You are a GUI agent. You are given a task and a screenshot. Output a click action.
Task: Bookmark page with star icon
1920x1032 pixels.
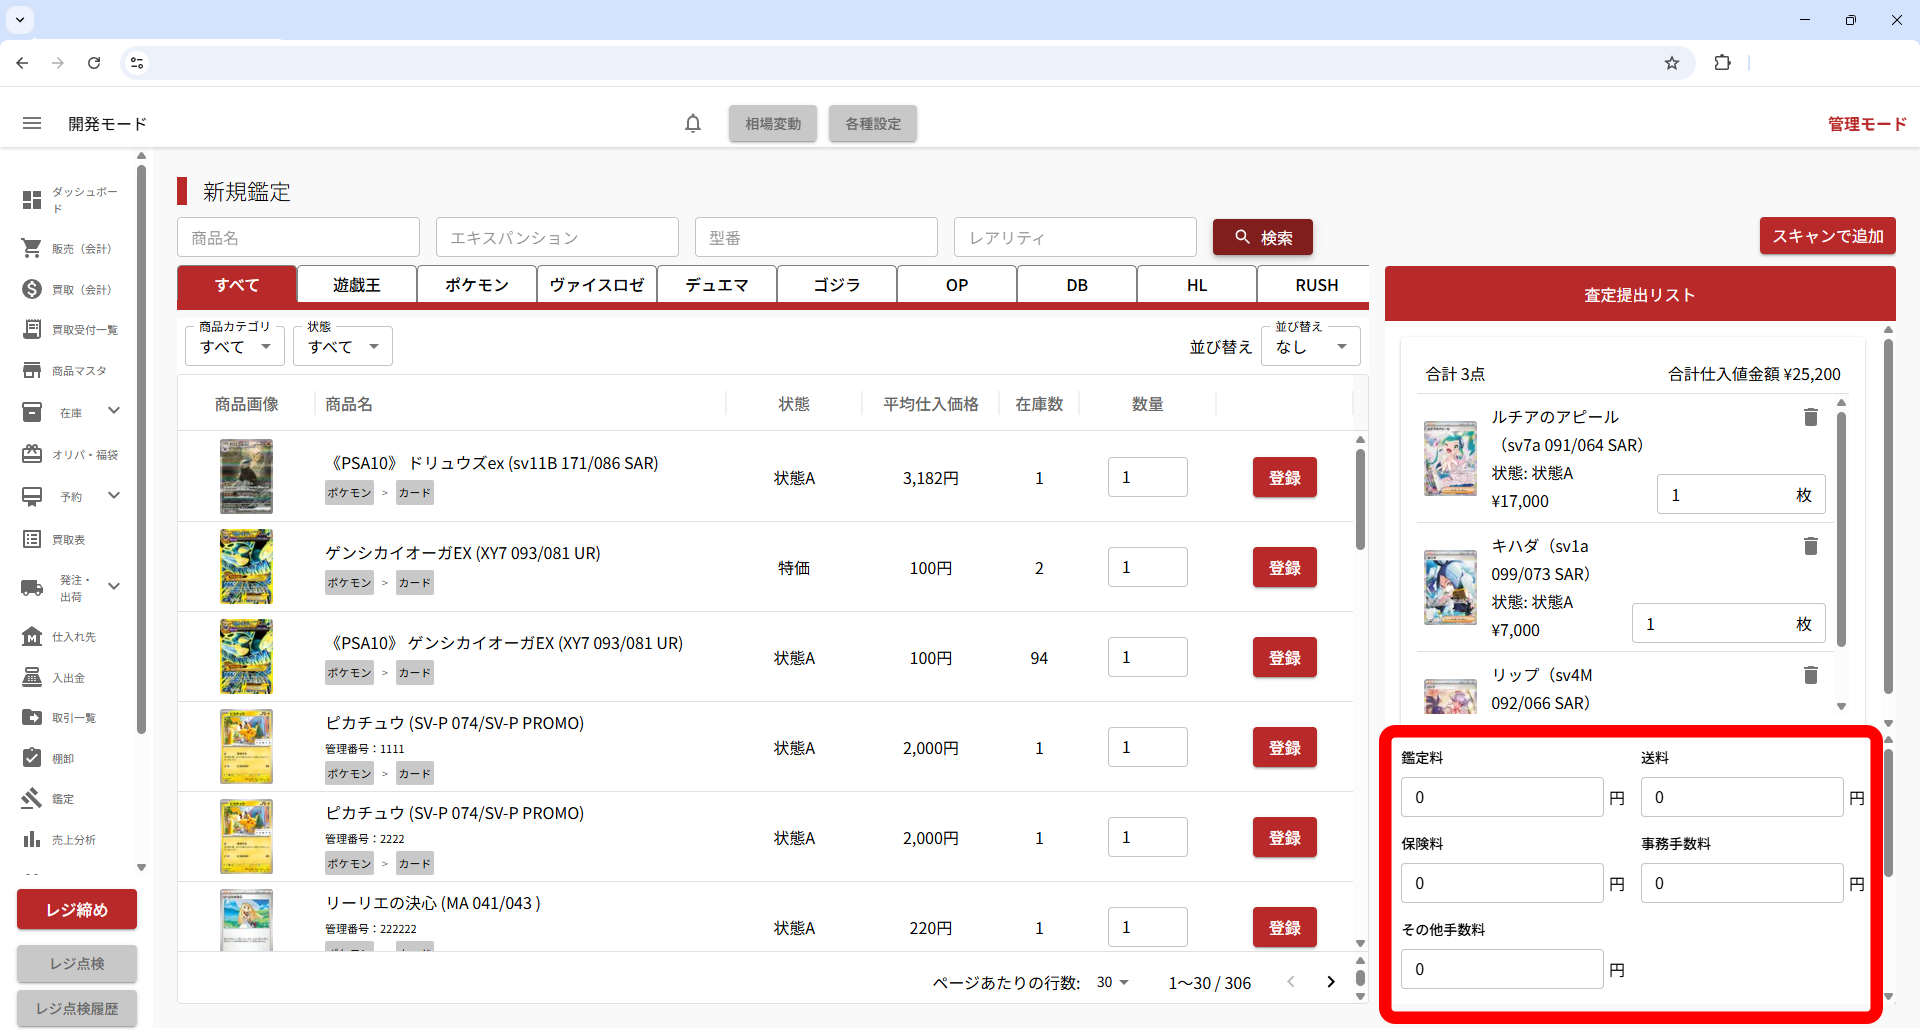click(x=1671, y=63)
